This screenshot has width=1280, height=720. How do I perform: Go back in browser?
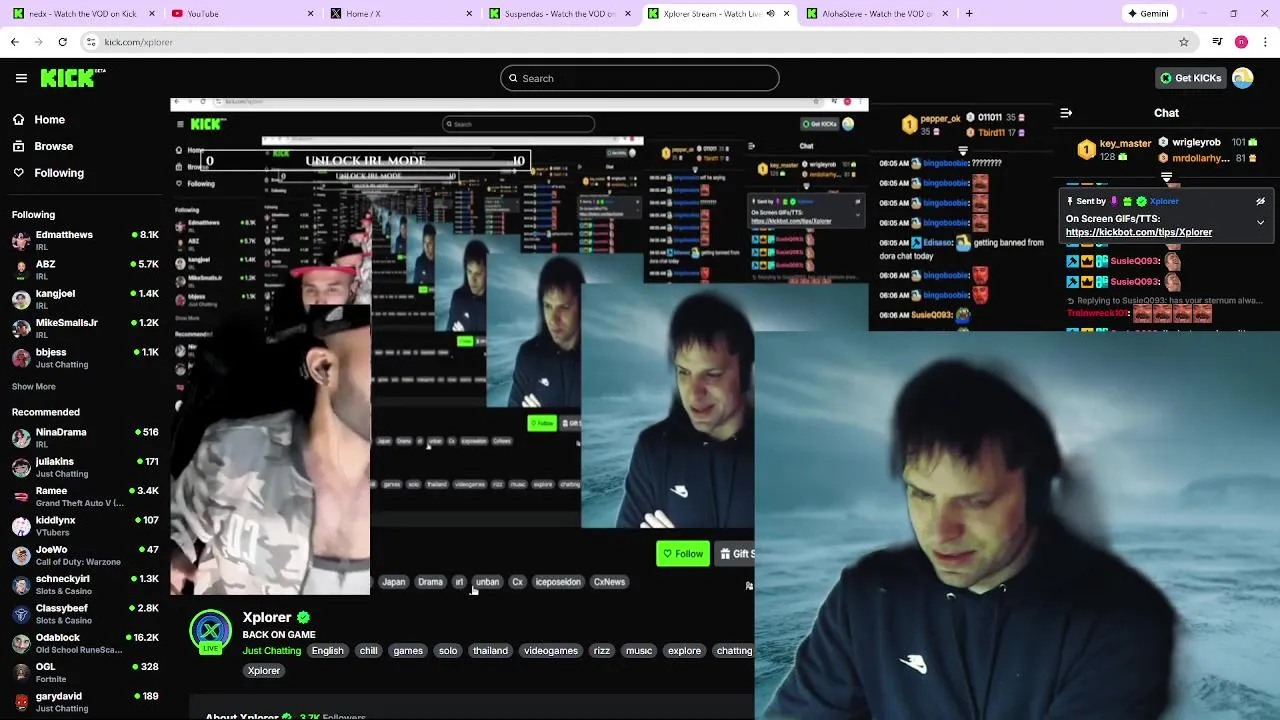point(14,42)
